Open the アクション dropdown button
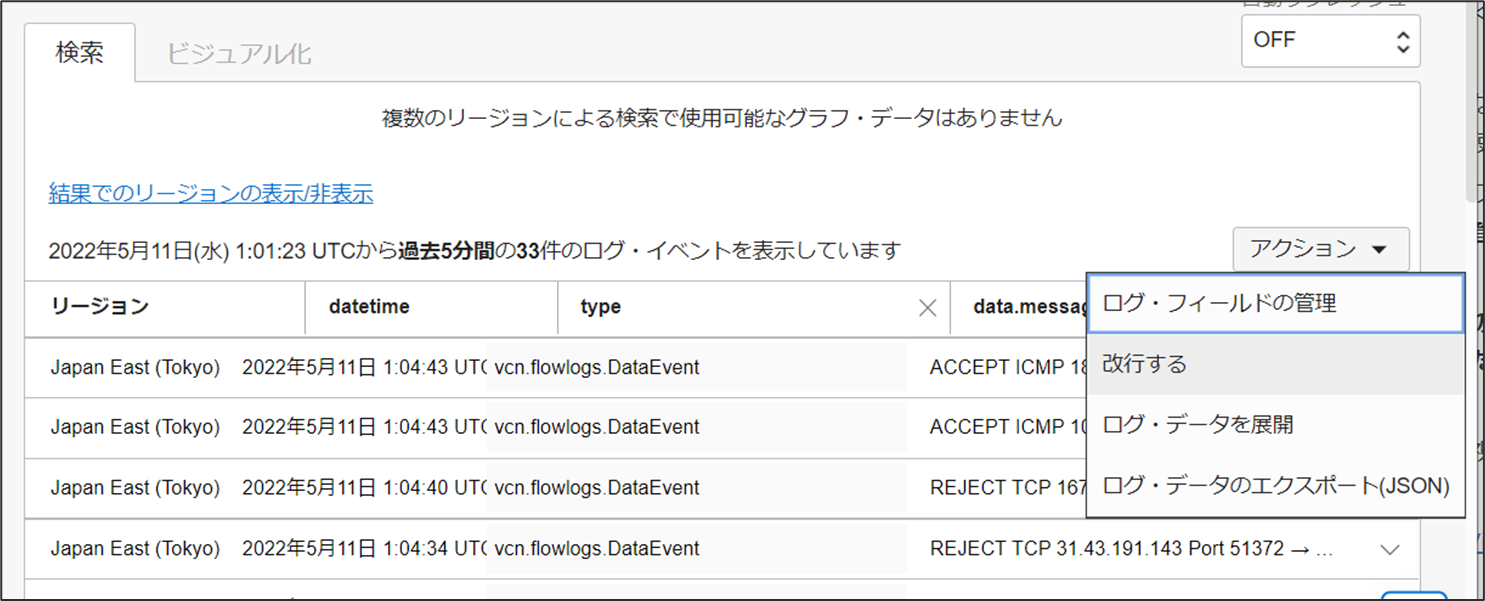Screen dimensions: 1485x601 (x=1320, y=249)
